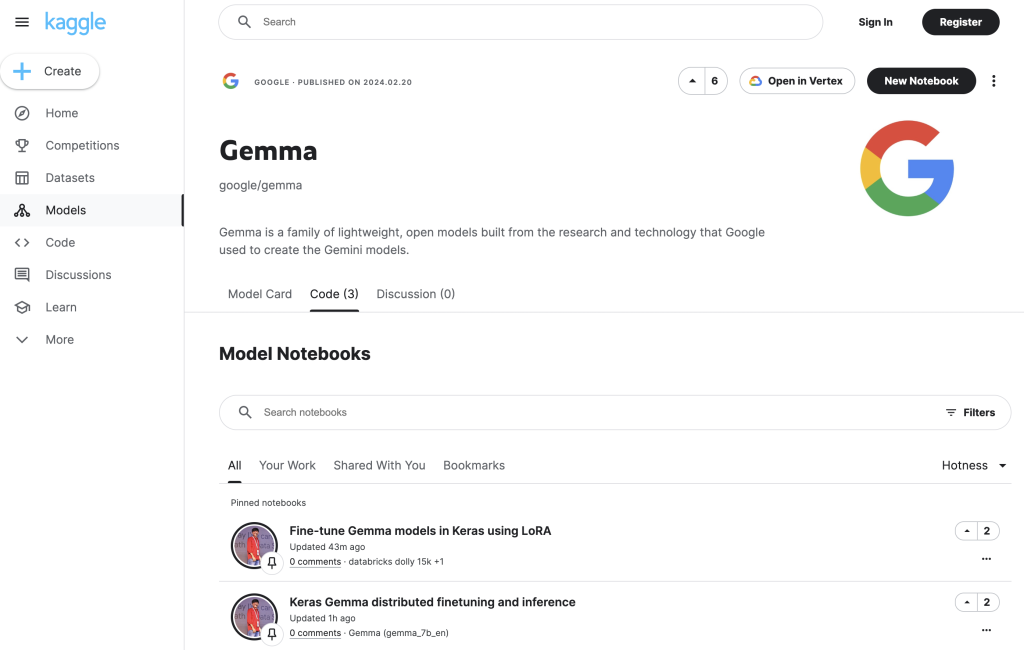Open the Code section in sidebar
This screenshot has width=1024, height=650.
[x=59, y=242]
